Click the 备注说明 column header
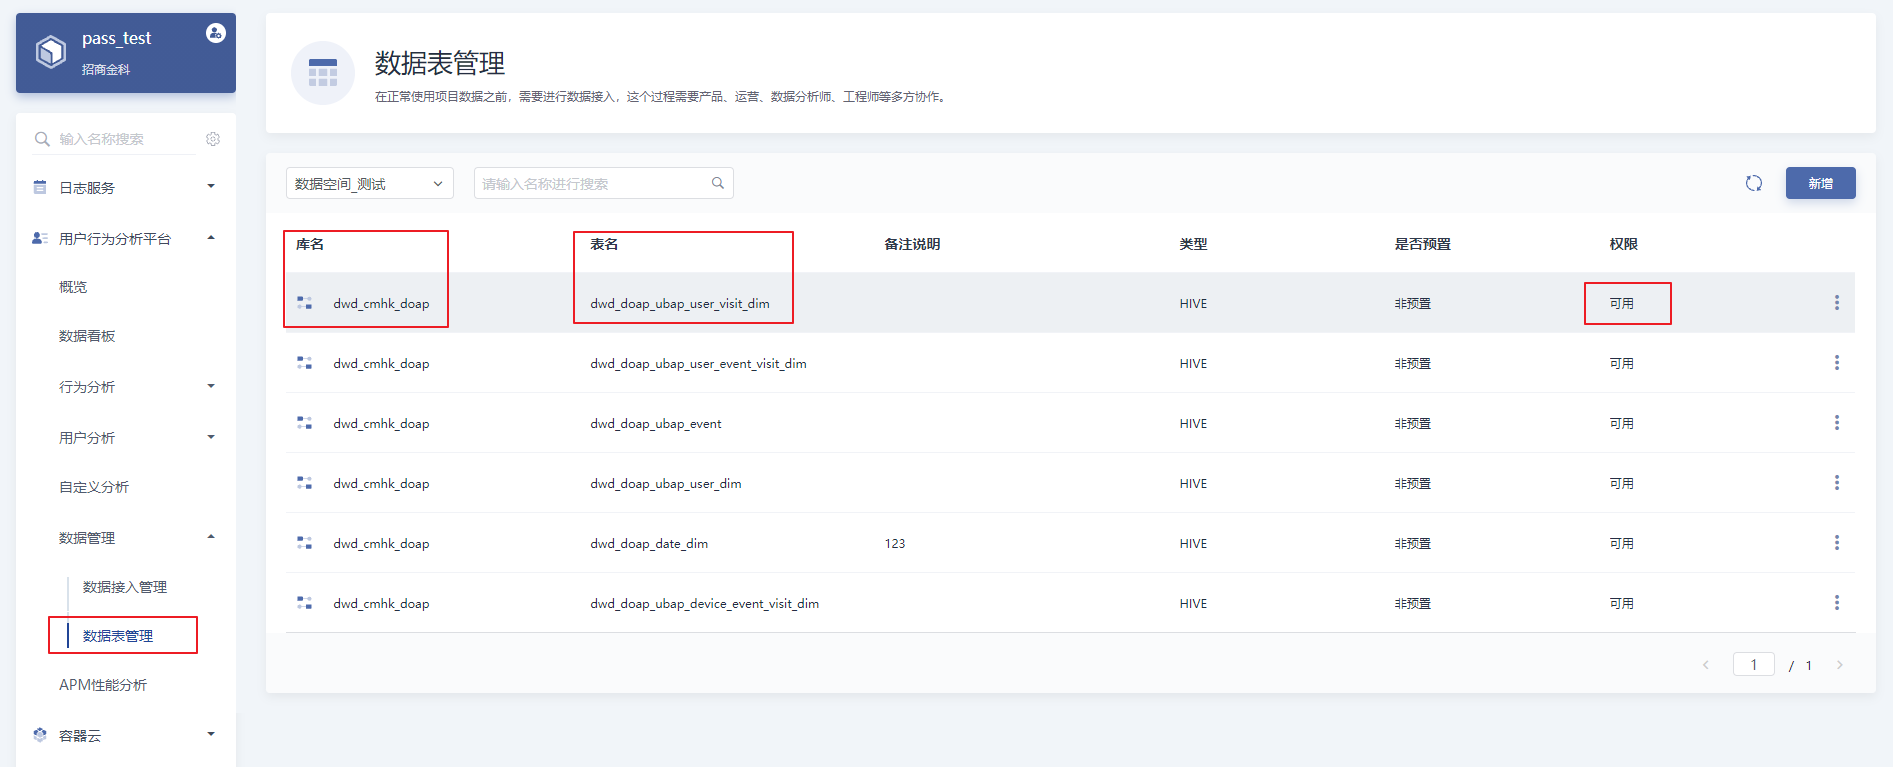This screenshot has height=767, width=1893. pyautogui.click(x=912, y=244)
